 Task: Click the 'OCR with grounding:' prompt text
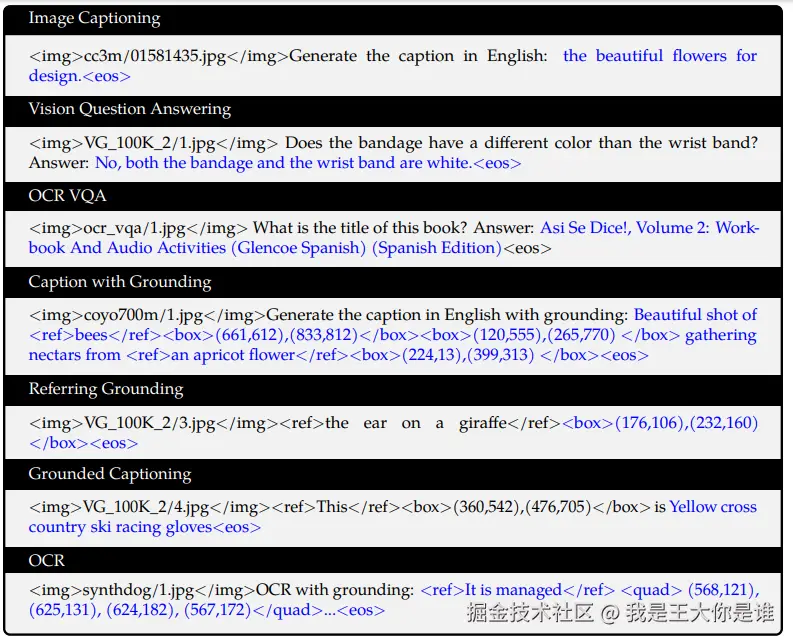pos(335,590)
